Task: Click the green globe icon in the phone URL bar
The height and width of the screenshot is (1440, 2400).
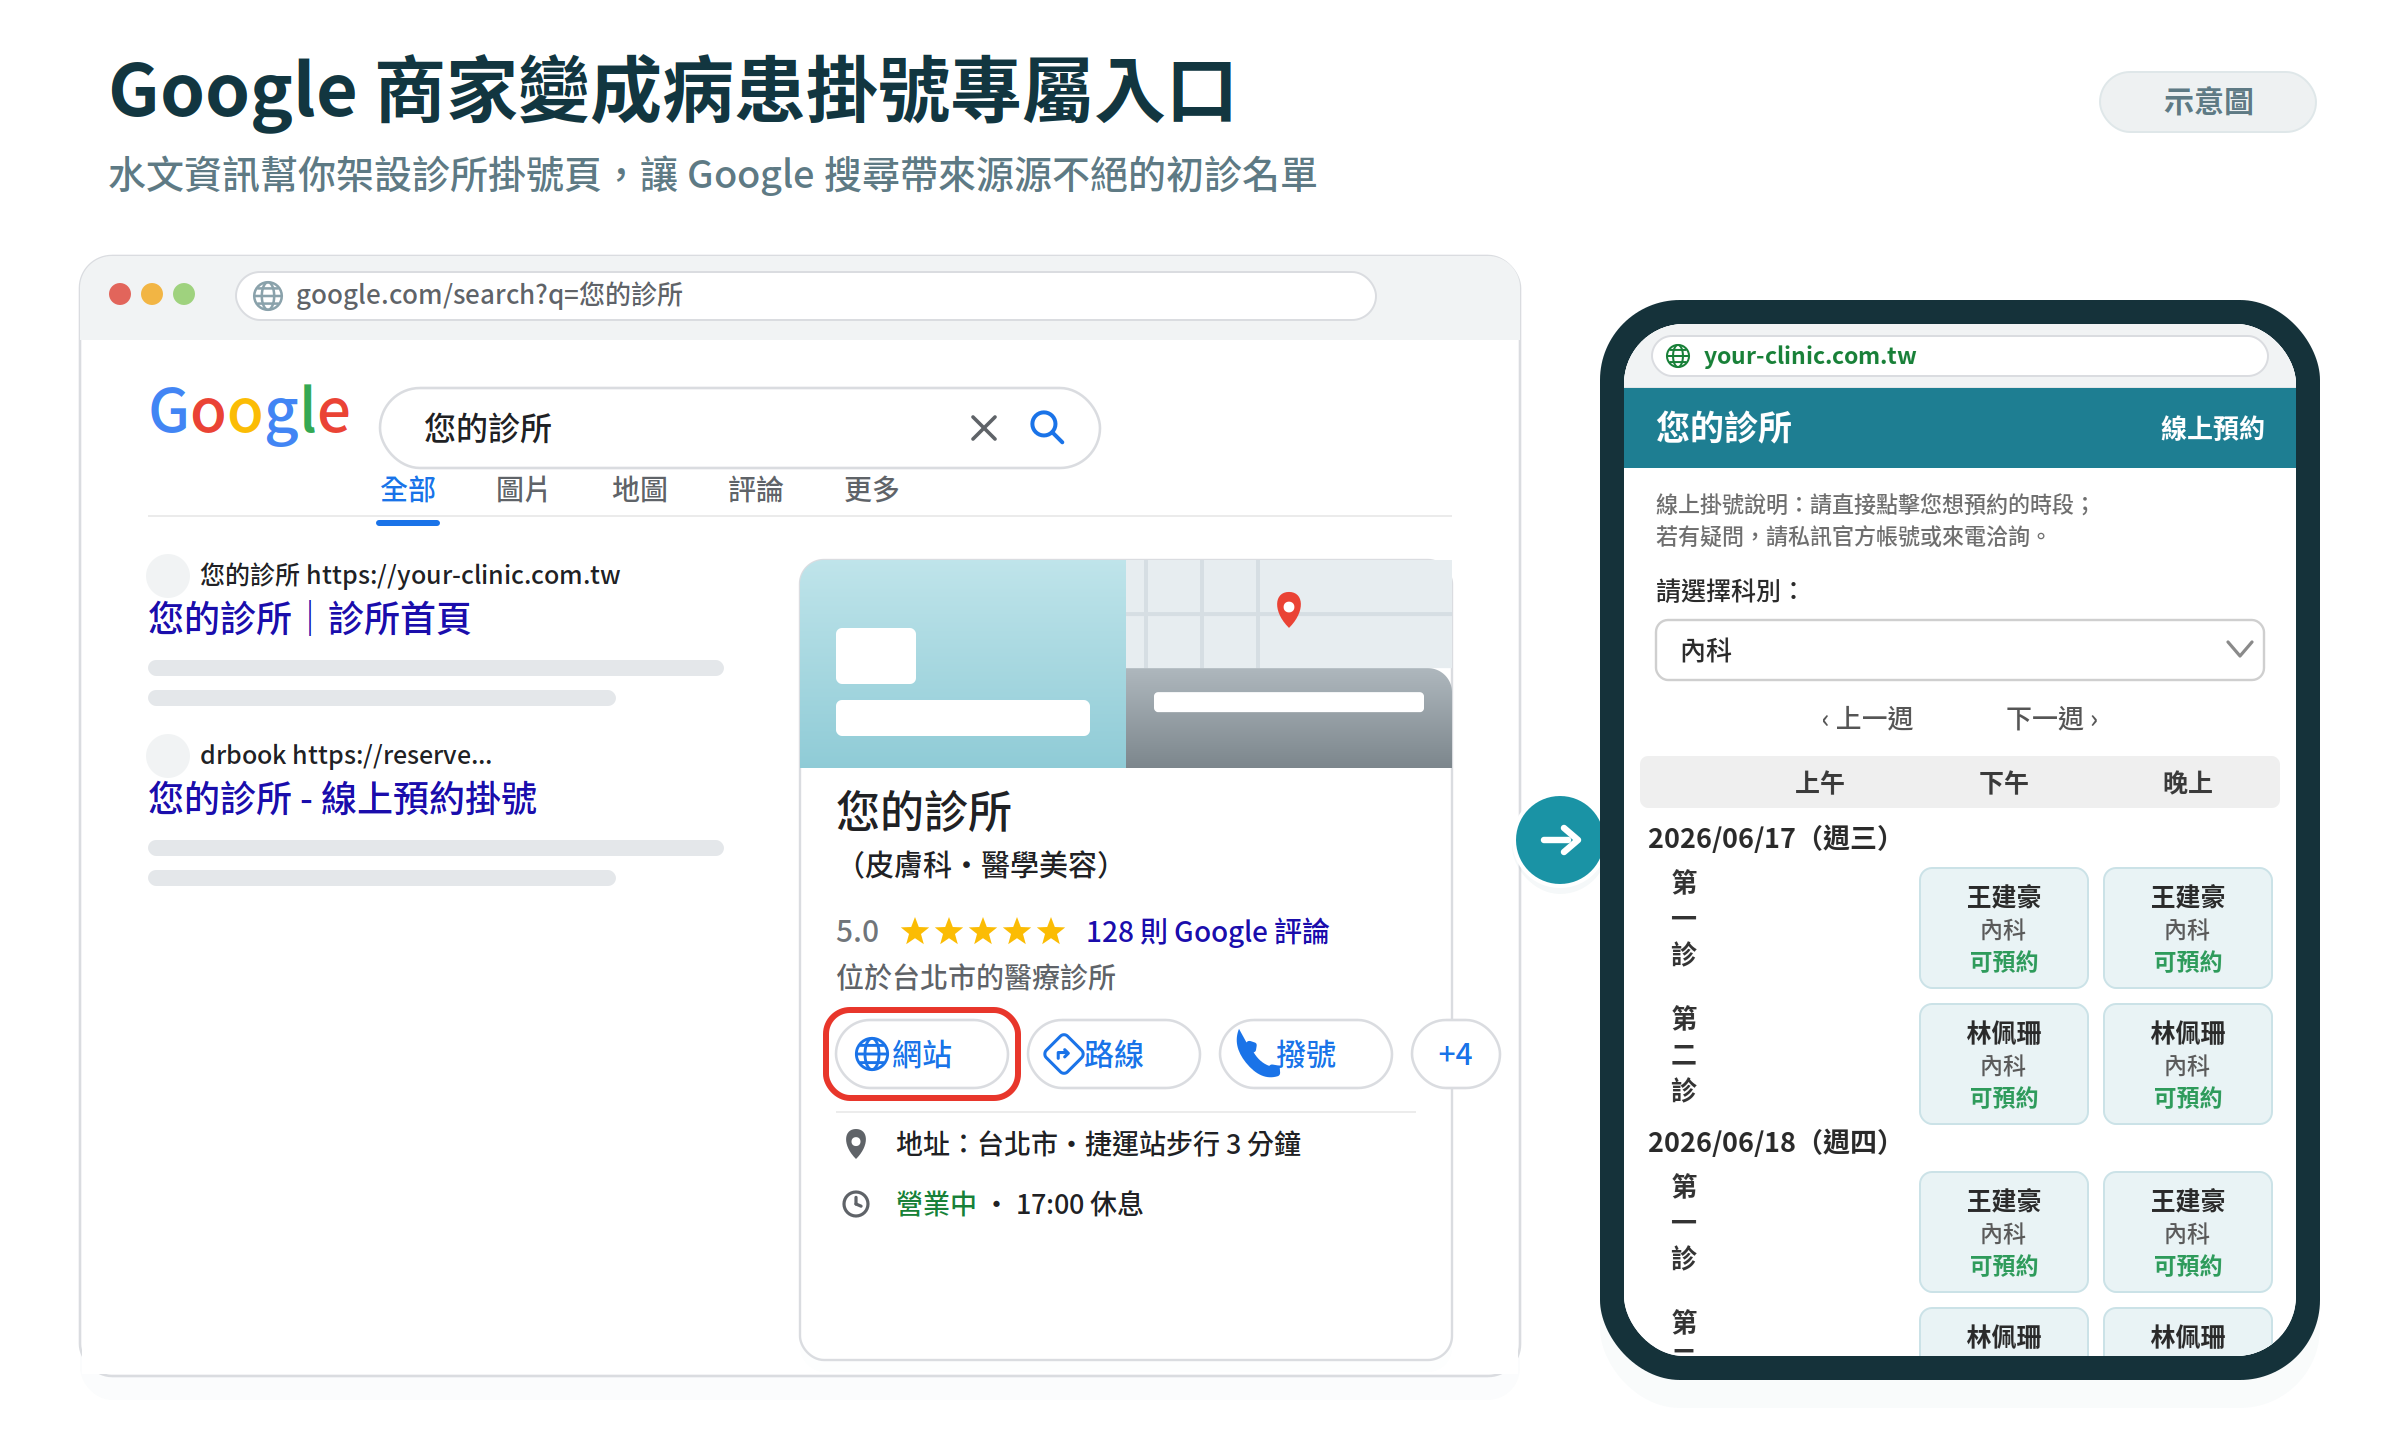Action: coord(1678,356)
